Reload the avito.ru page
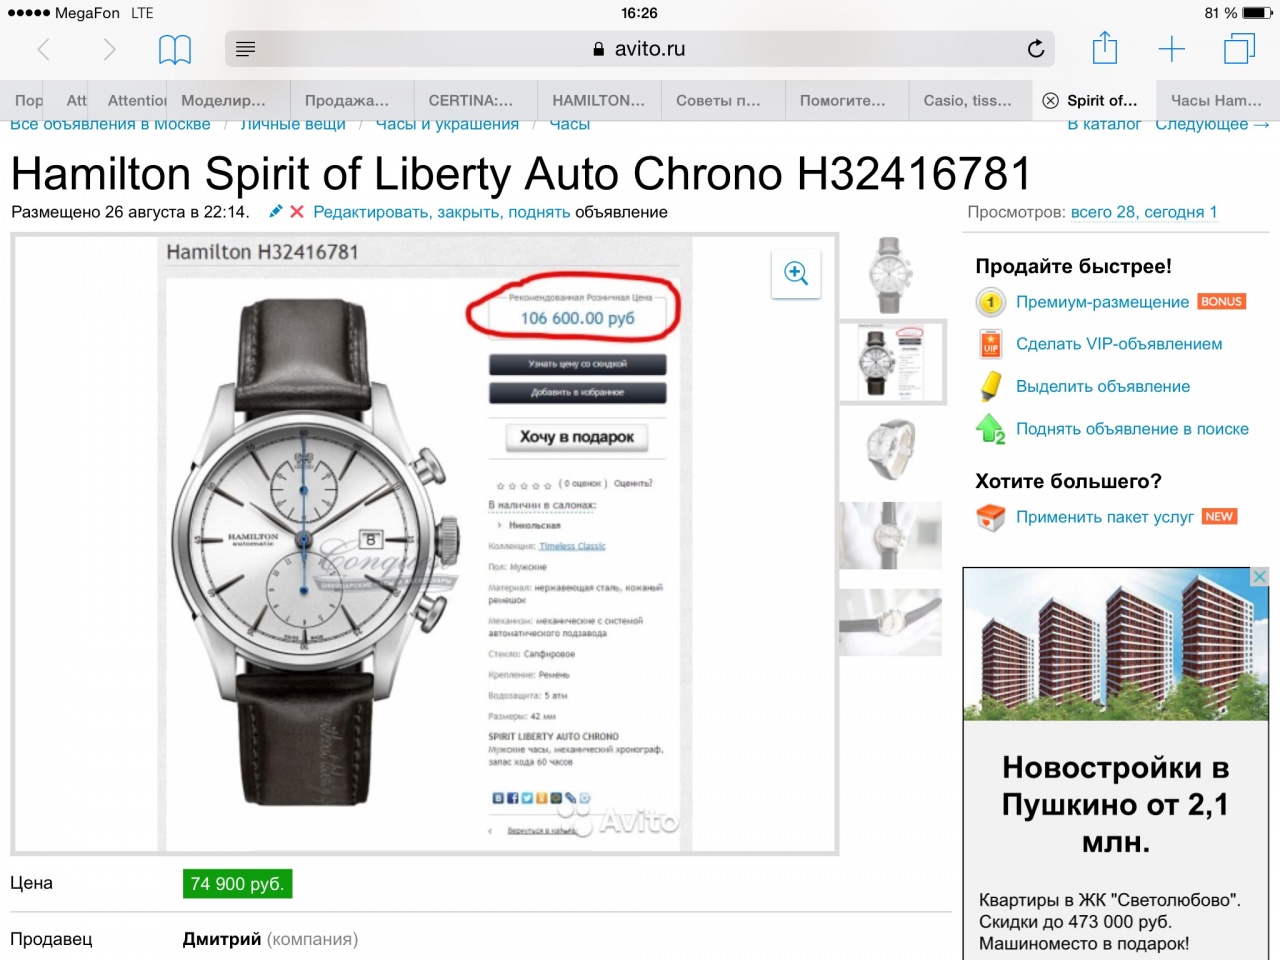The image size is (1280, 960). point(1036,48)
